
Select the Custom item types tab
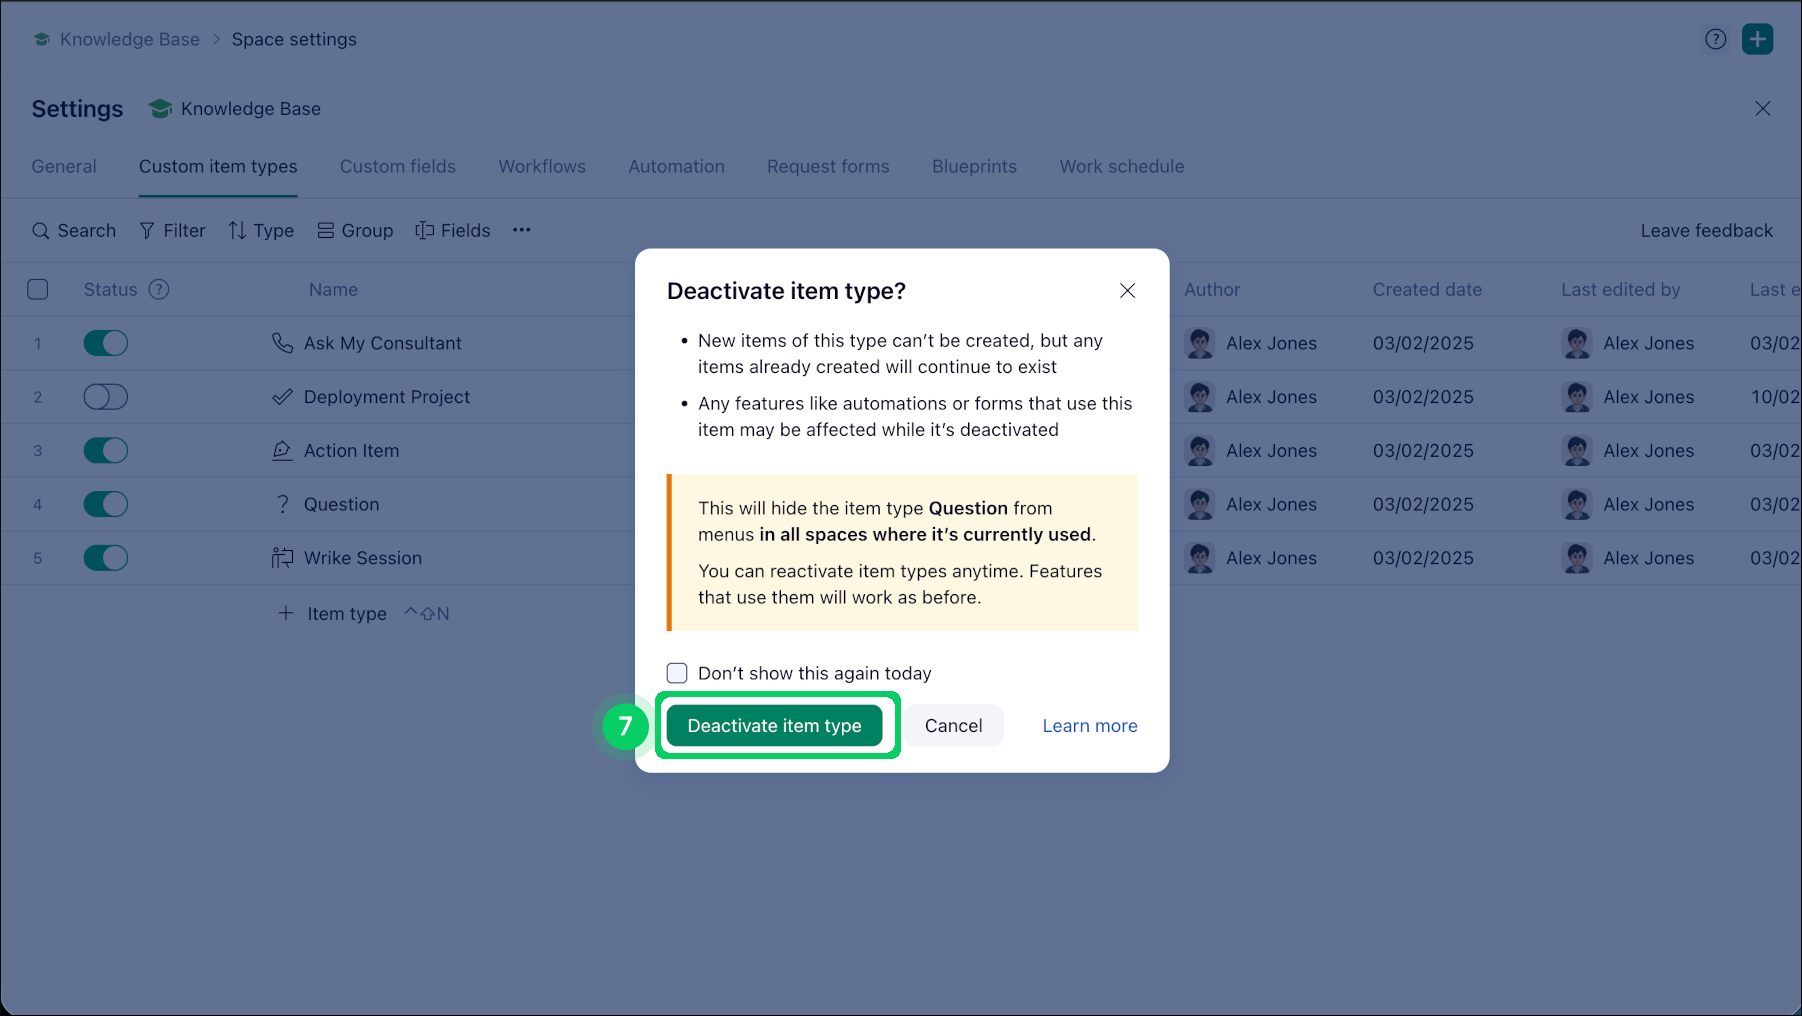coord(218,167)
